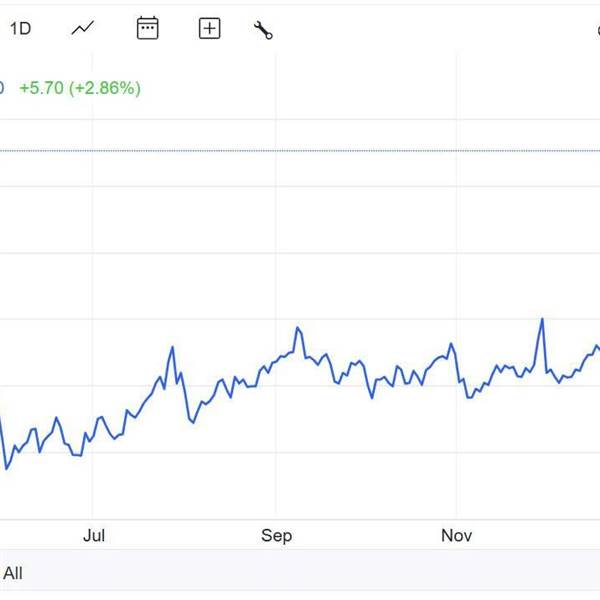Click the tallest price spike after November
The height and width of the screenshot is (600, 600).
542,319
